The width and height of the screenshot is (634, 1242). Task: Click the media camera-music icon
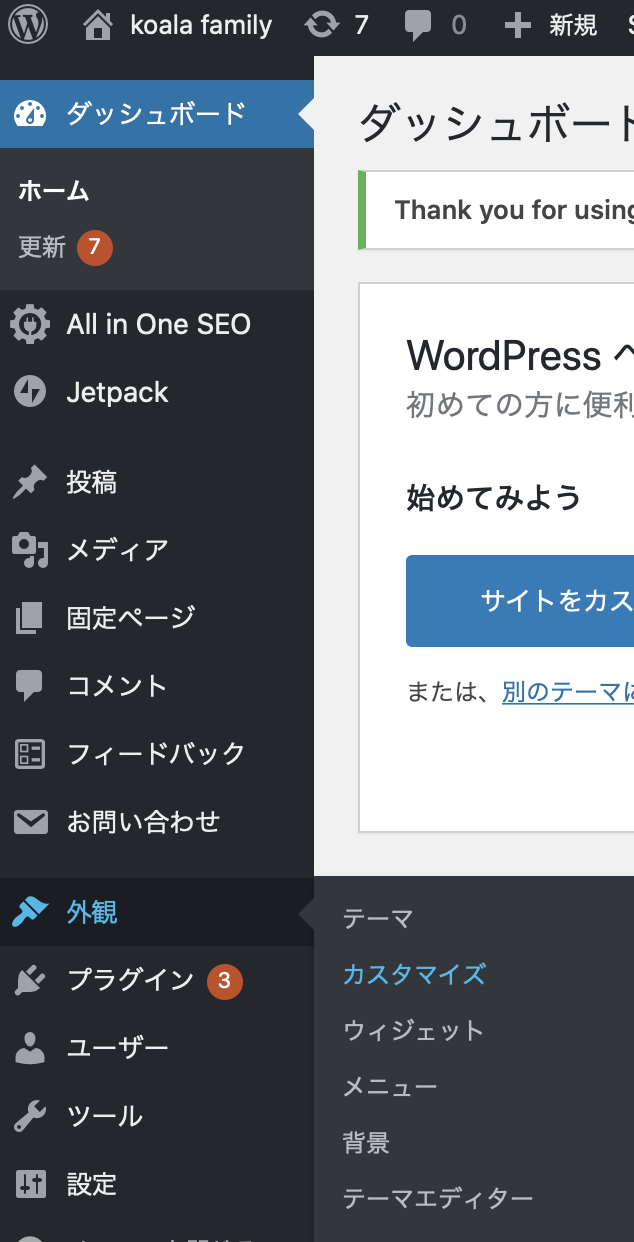point(30,550)
